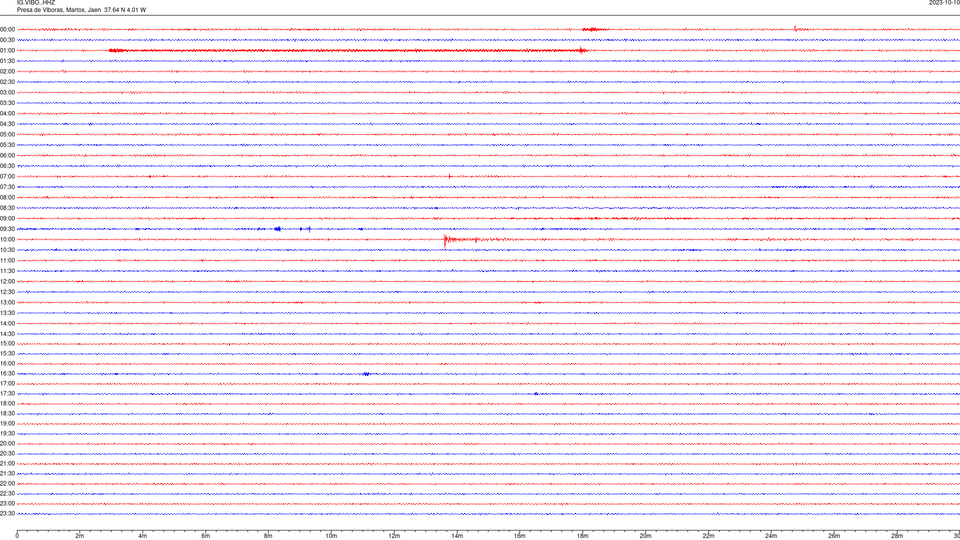The width and height of the screenshot is (960, 540).
Task: Select the 10:30 trace time label
Action: pos(7,250)
